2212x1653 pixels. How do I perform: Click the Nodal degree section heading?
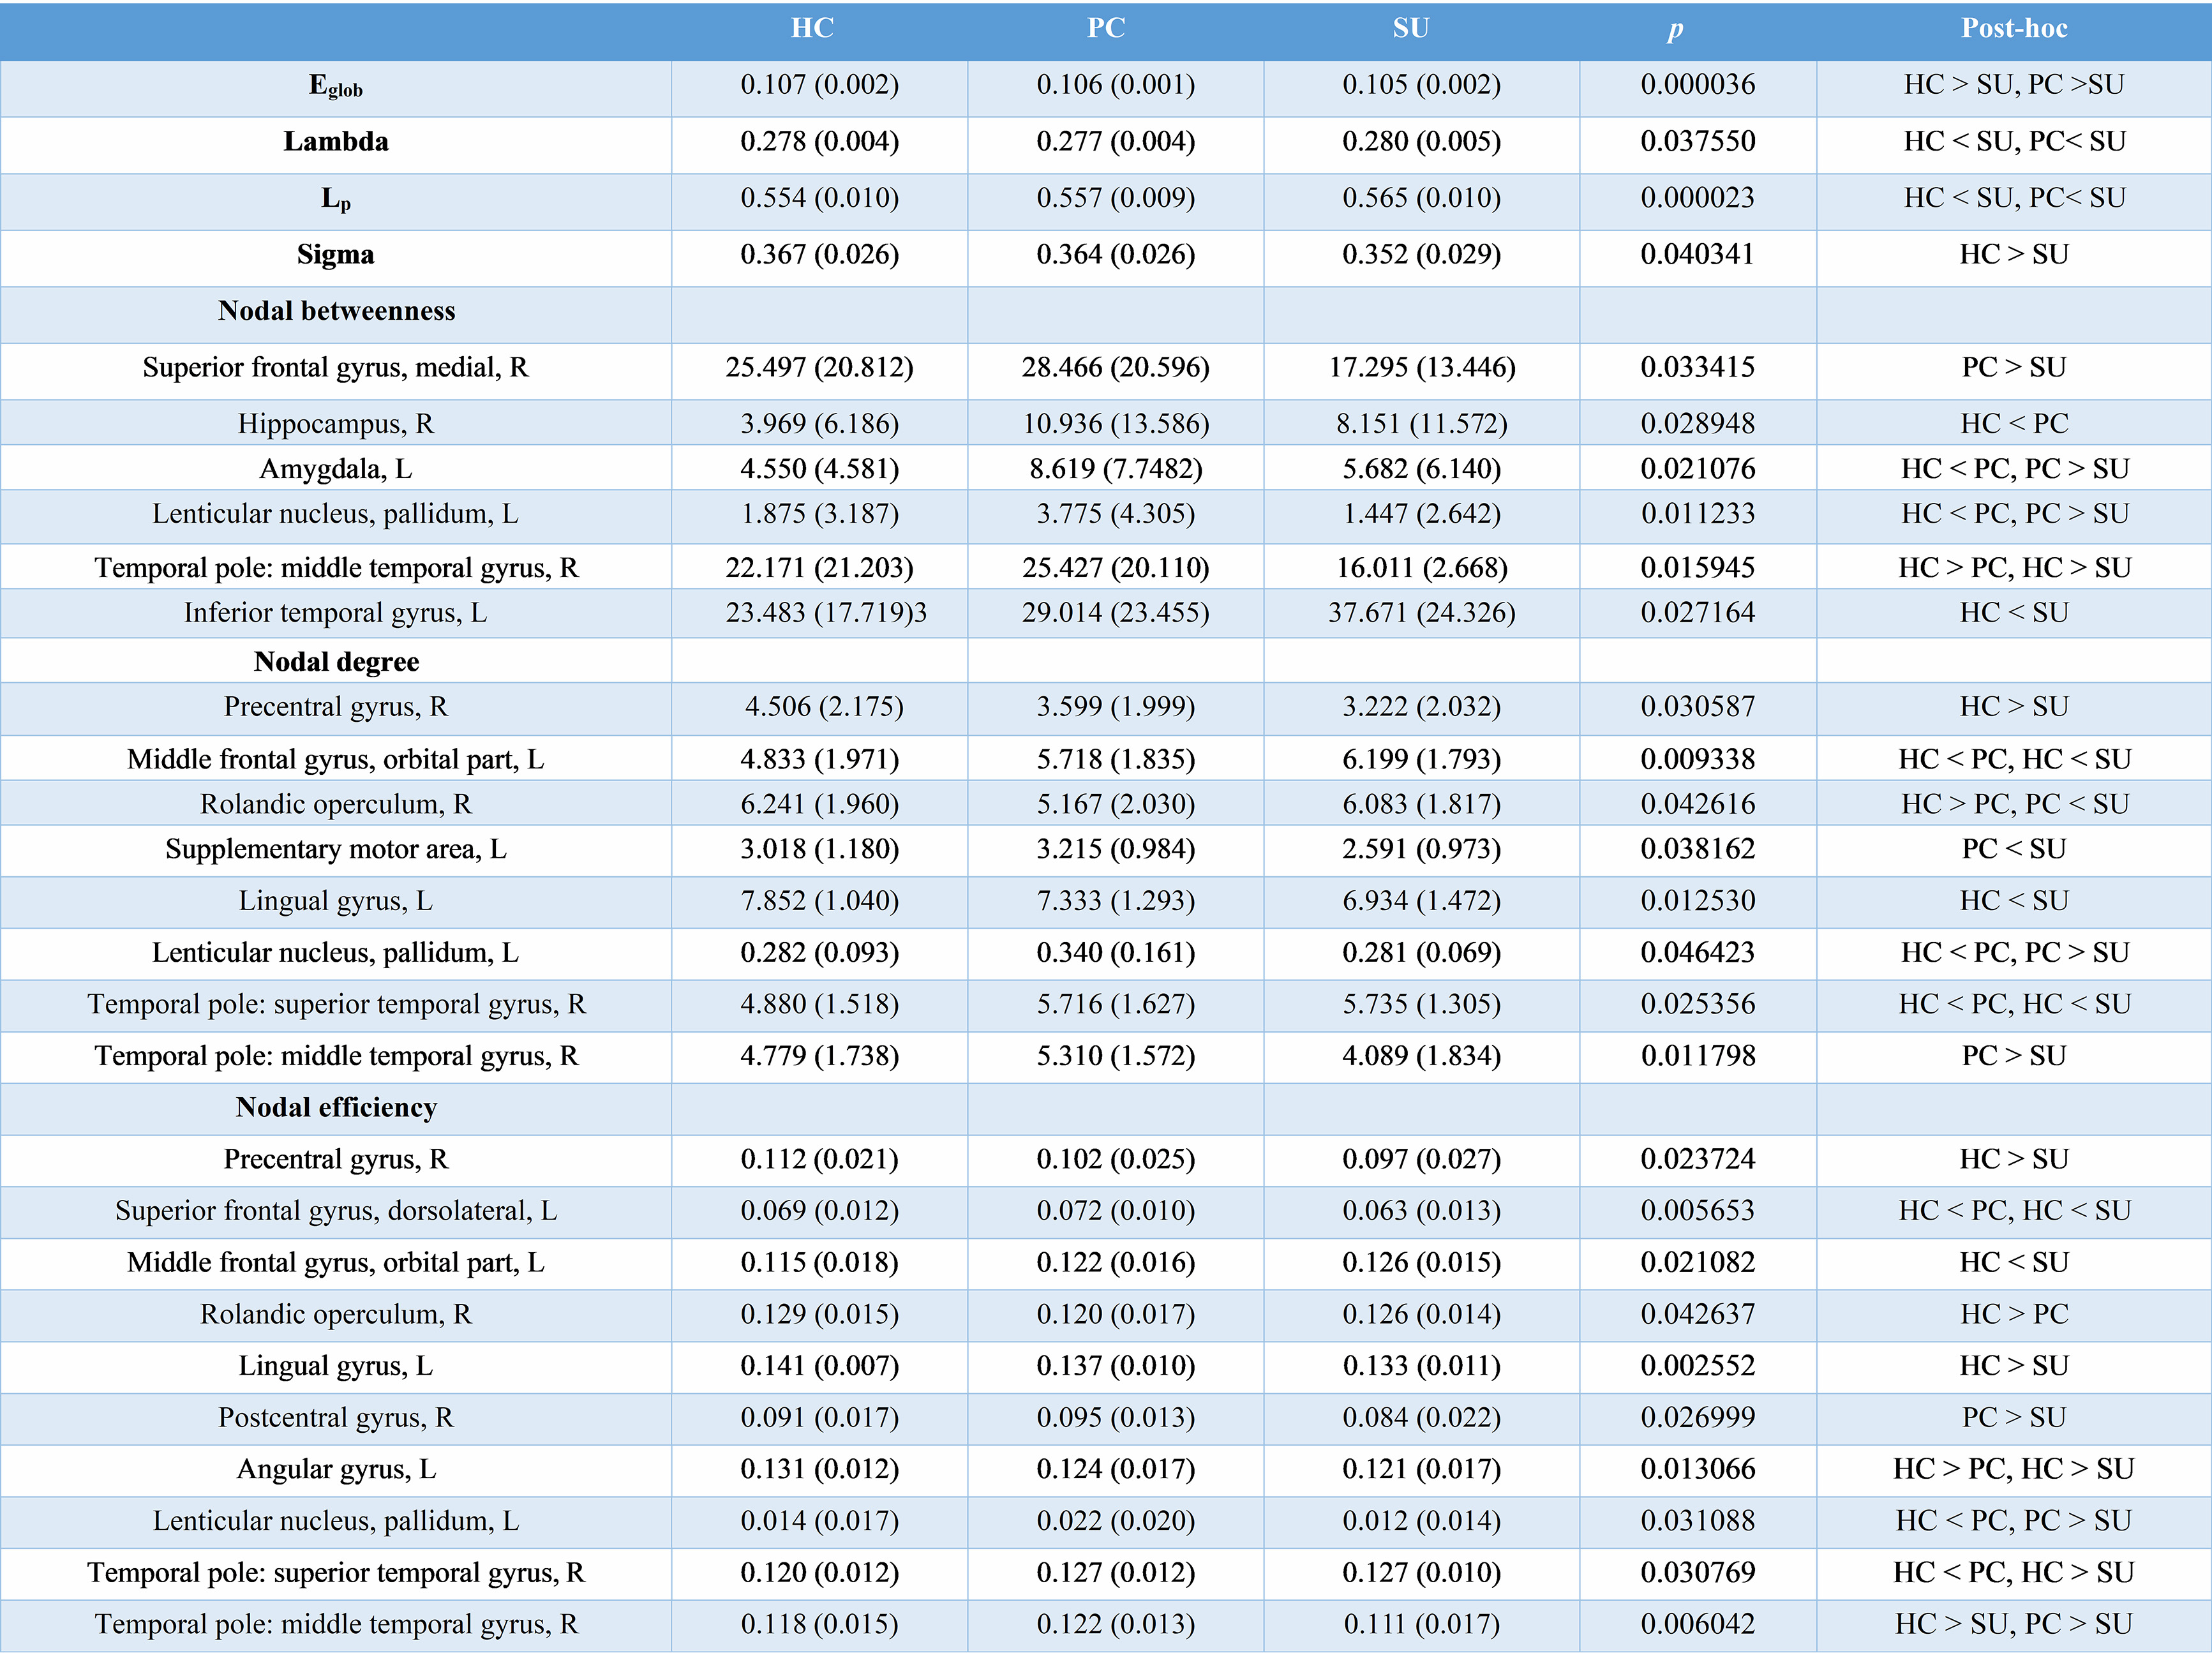click(x=335, y=662)
